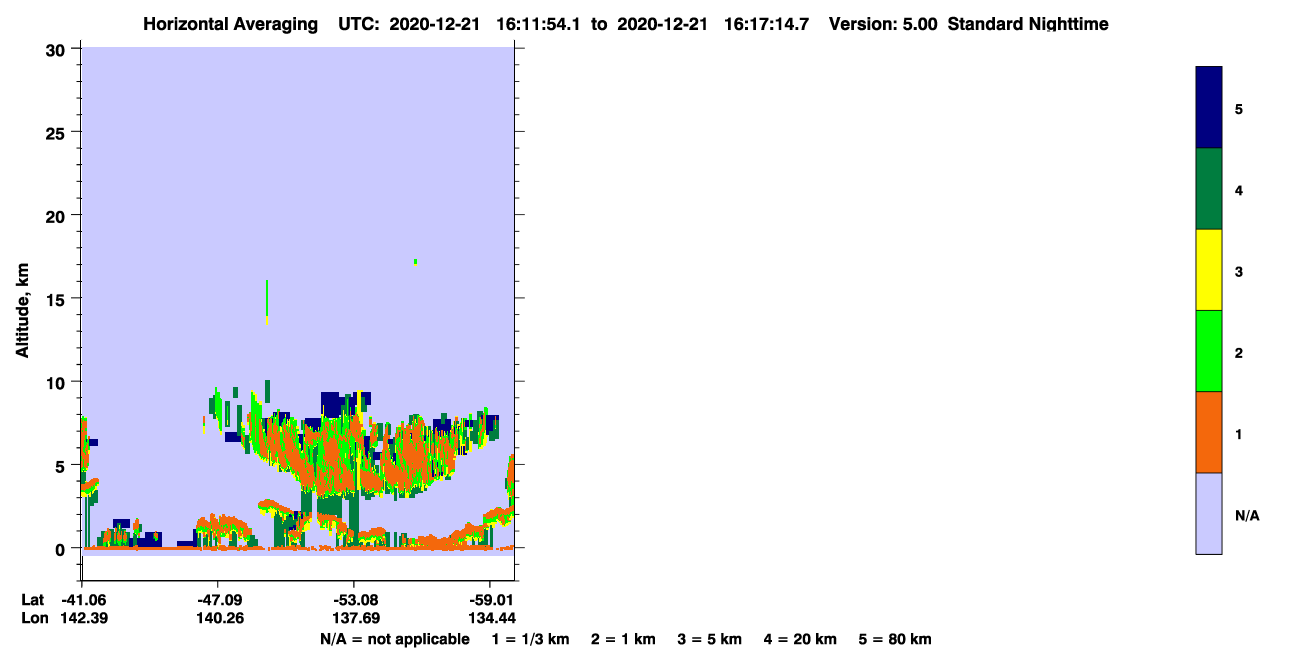The image size is (1300, 667).
Task: Click the 'Lat' row label
Action: (x=33, y=600)
